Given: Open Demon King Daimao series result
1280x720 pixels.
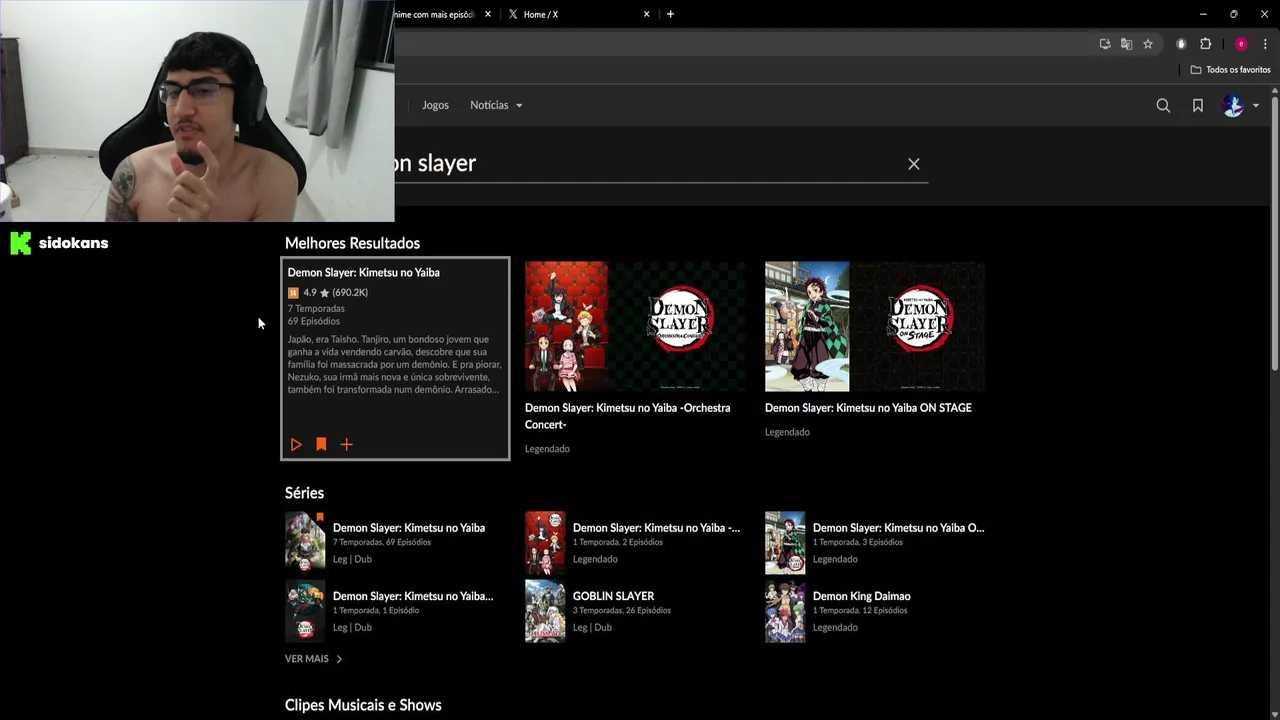Looking at the screenshot, I should (x=875, y=611).
